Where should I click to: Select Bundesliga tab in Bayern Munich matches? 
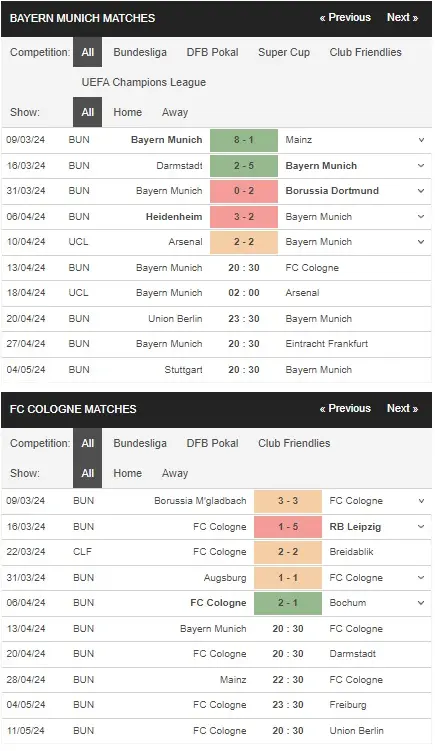click(x=140, y=52)
